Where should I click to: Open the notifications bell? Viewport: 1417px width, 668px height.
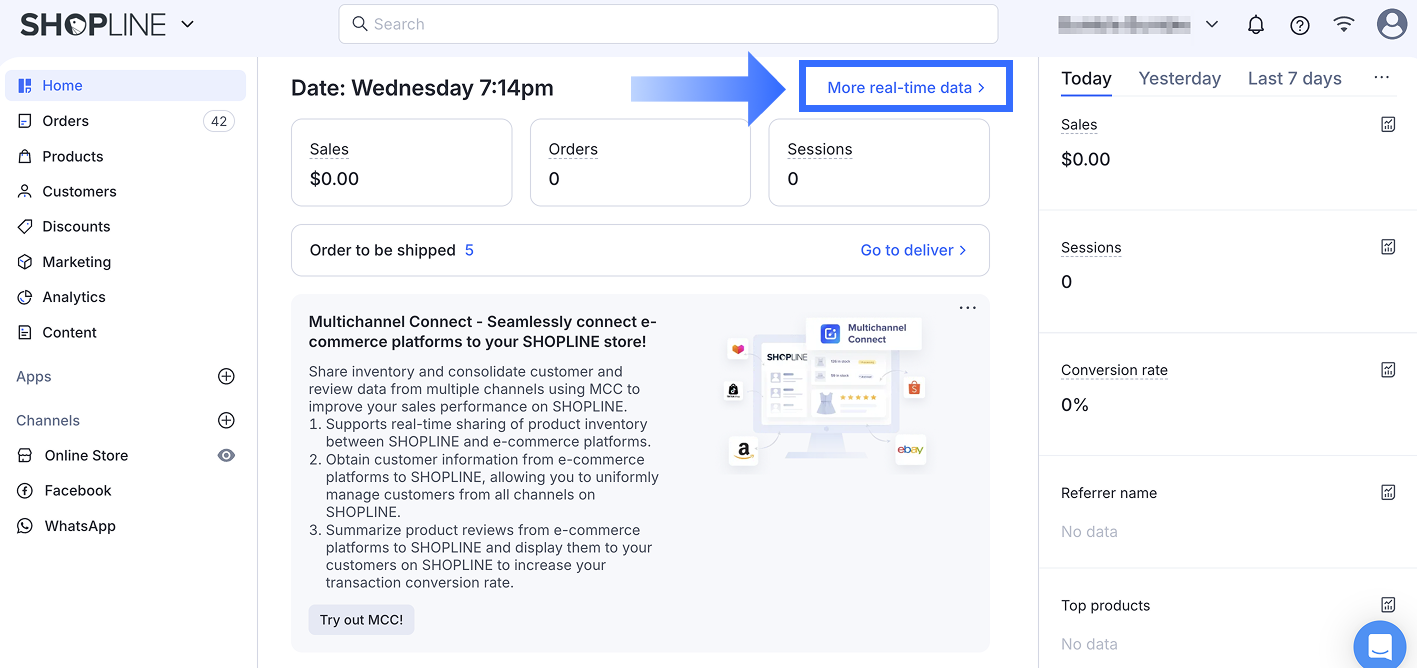click(x=1256, y=25)
